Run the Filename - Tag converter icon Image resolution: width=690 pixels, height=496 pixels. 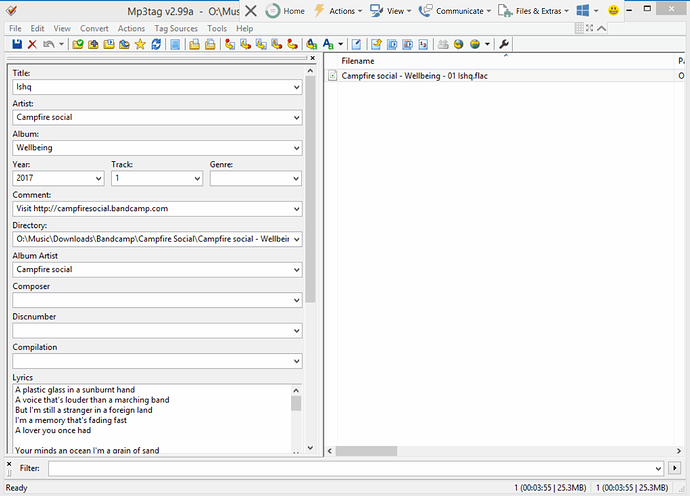point(246,44)
